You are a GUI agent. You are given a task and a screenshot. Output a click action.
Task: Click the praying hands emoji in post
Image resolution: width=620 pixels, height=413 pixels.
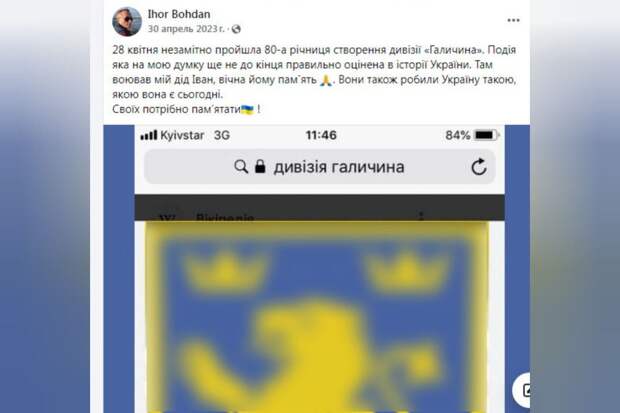pos(326,80)
